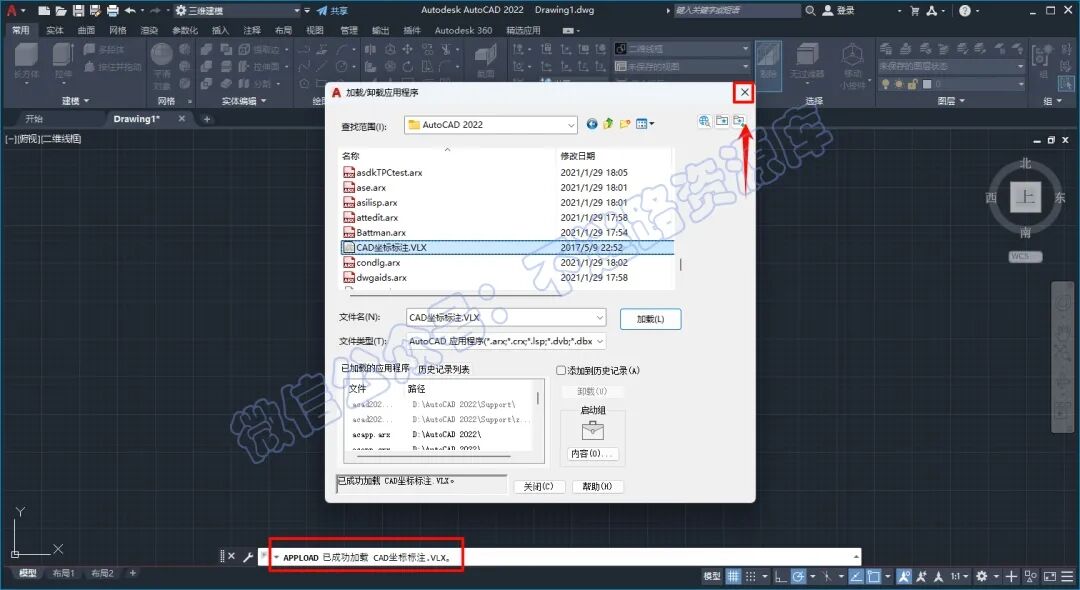Toggle annotation visibility icon in the status bar

pyautogui.click(x=904, y=576)
